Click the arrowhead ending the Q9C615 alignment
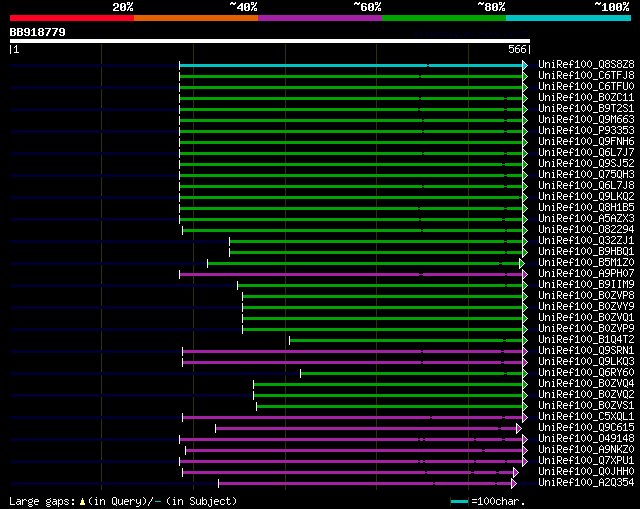The height and width of the screenshot is (509, 640). [x=518, y=429]
